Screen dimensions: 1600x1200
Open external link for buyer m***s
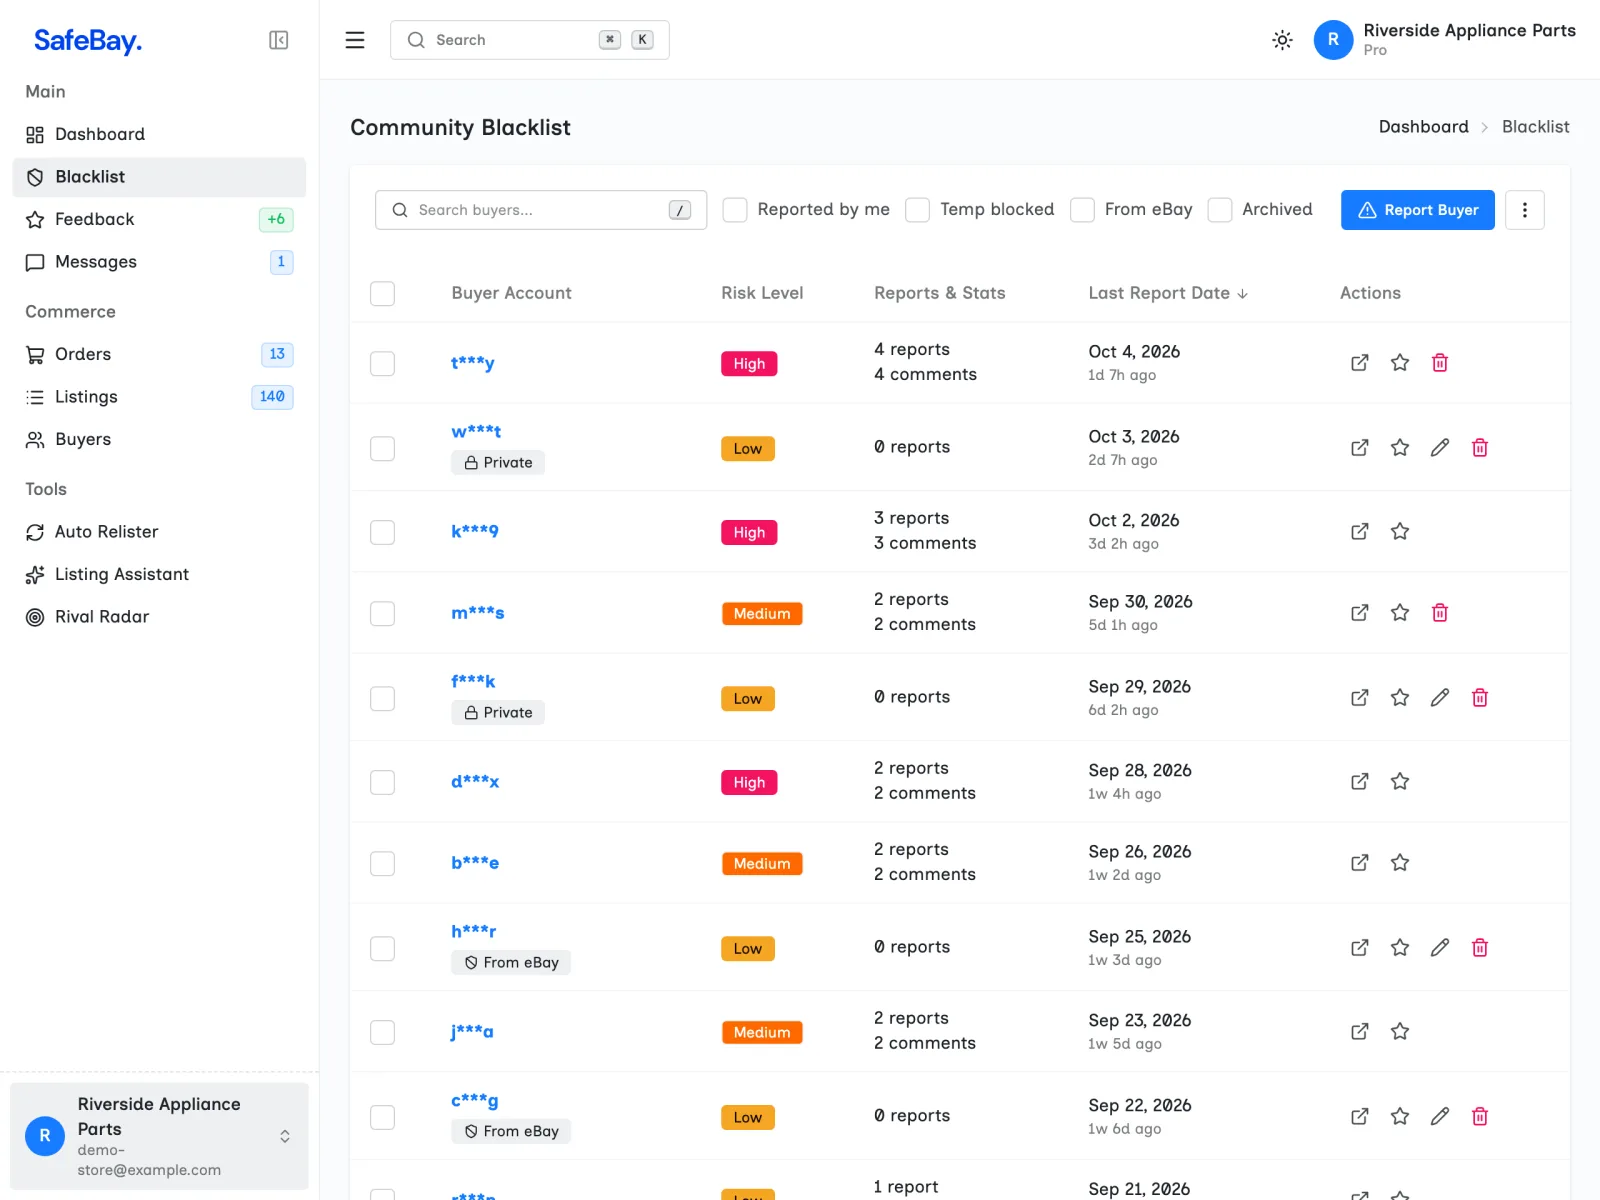pos(1360,613)
